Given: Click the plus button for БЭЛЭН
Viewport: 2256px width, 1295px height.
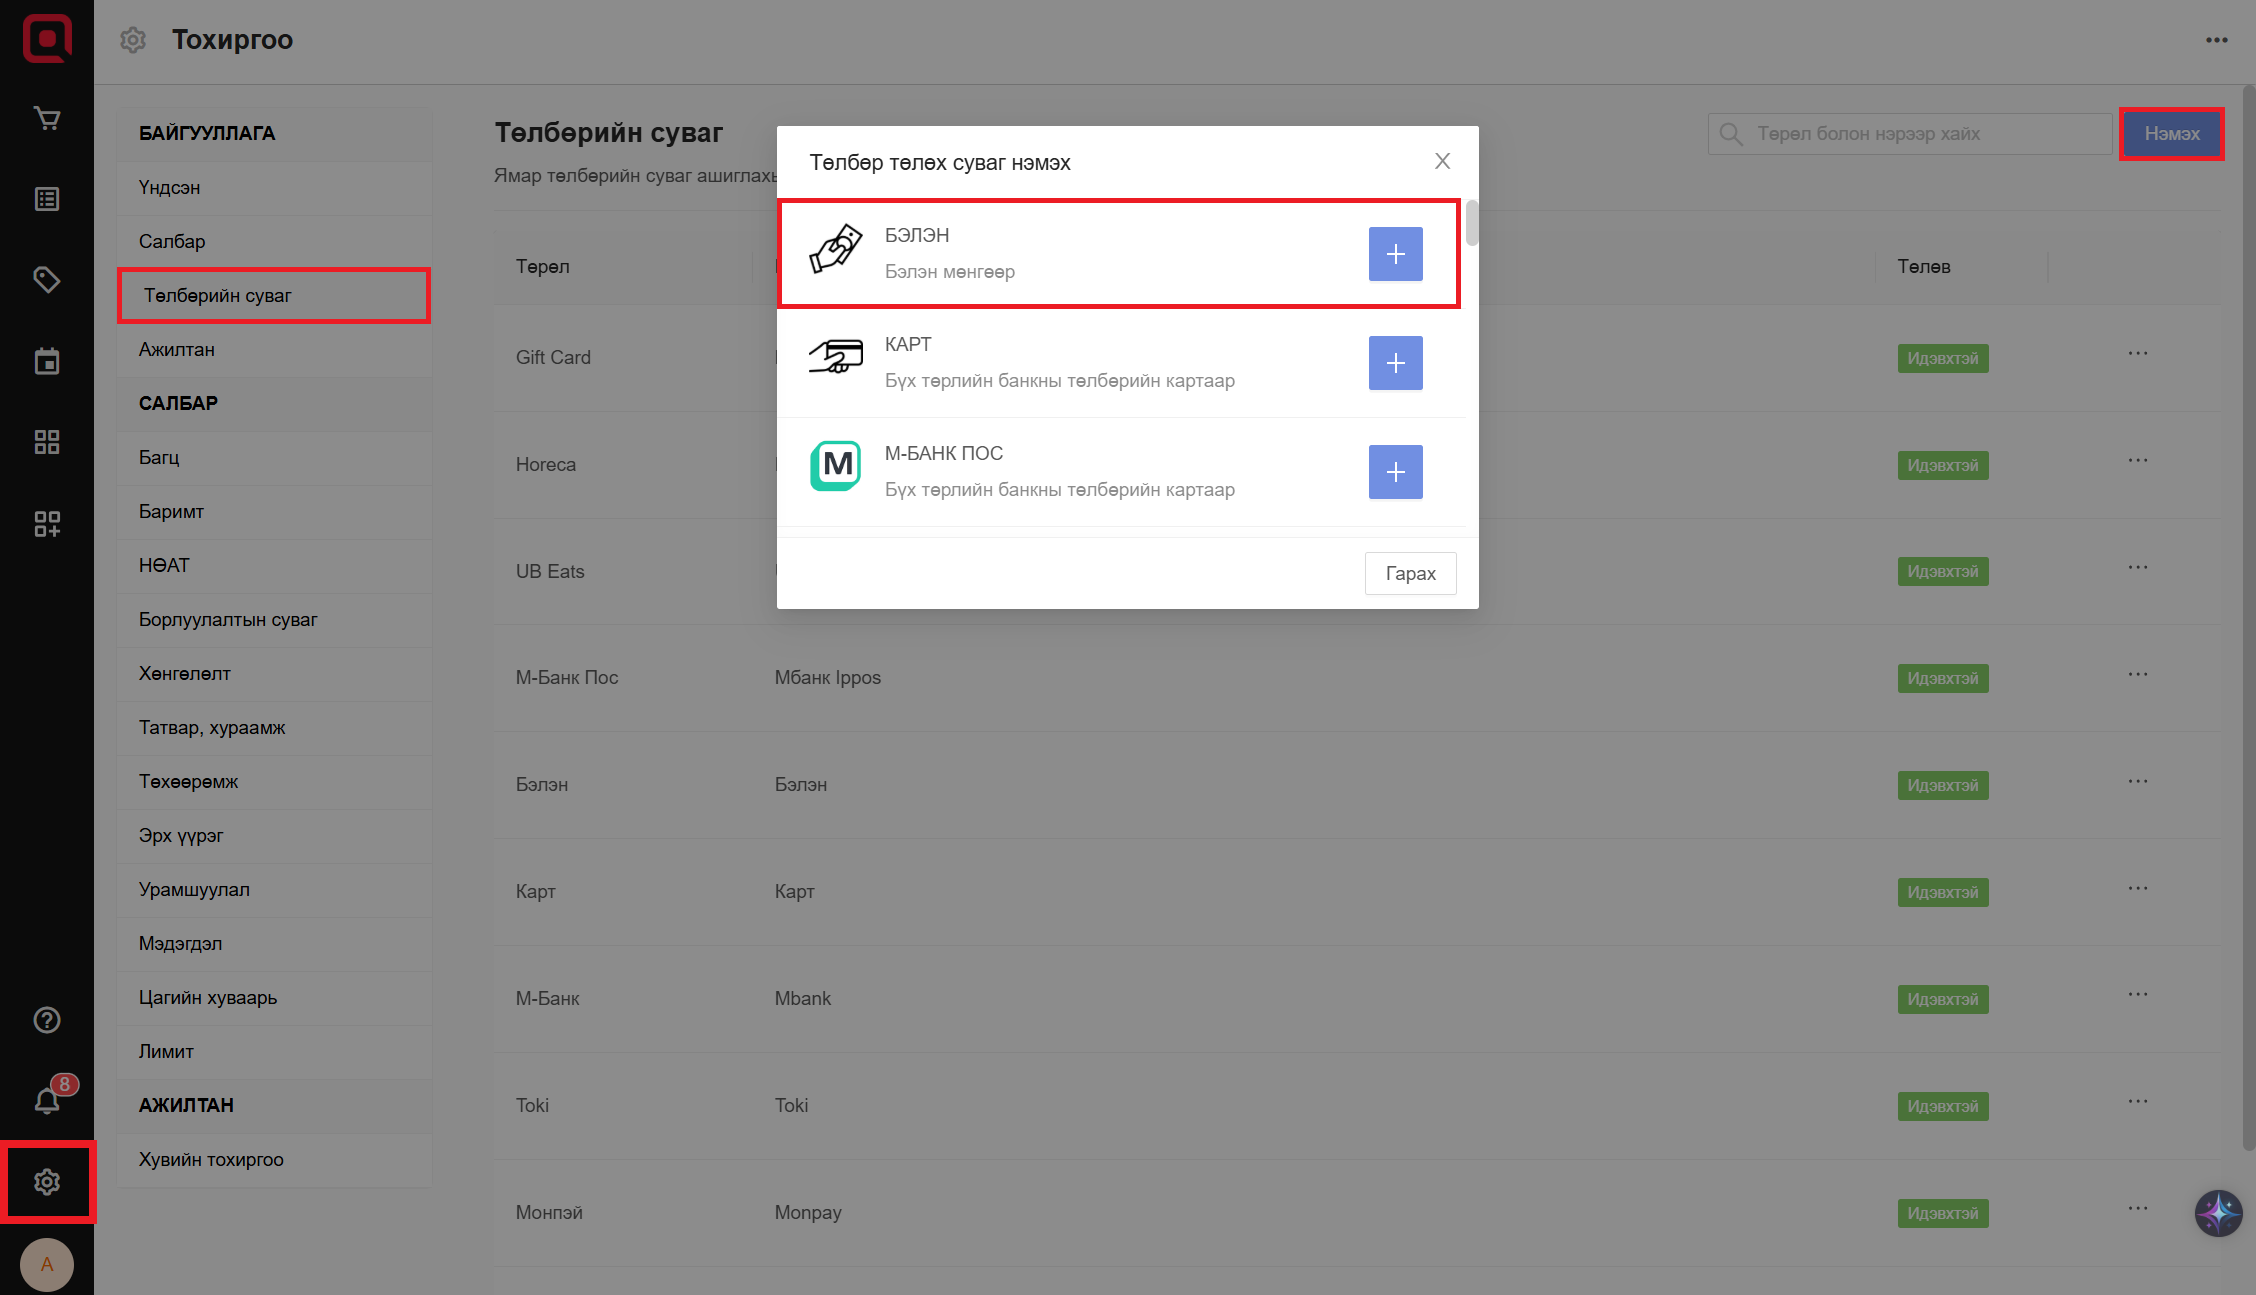Looking at the screenshot, I should coord(1395,254).
